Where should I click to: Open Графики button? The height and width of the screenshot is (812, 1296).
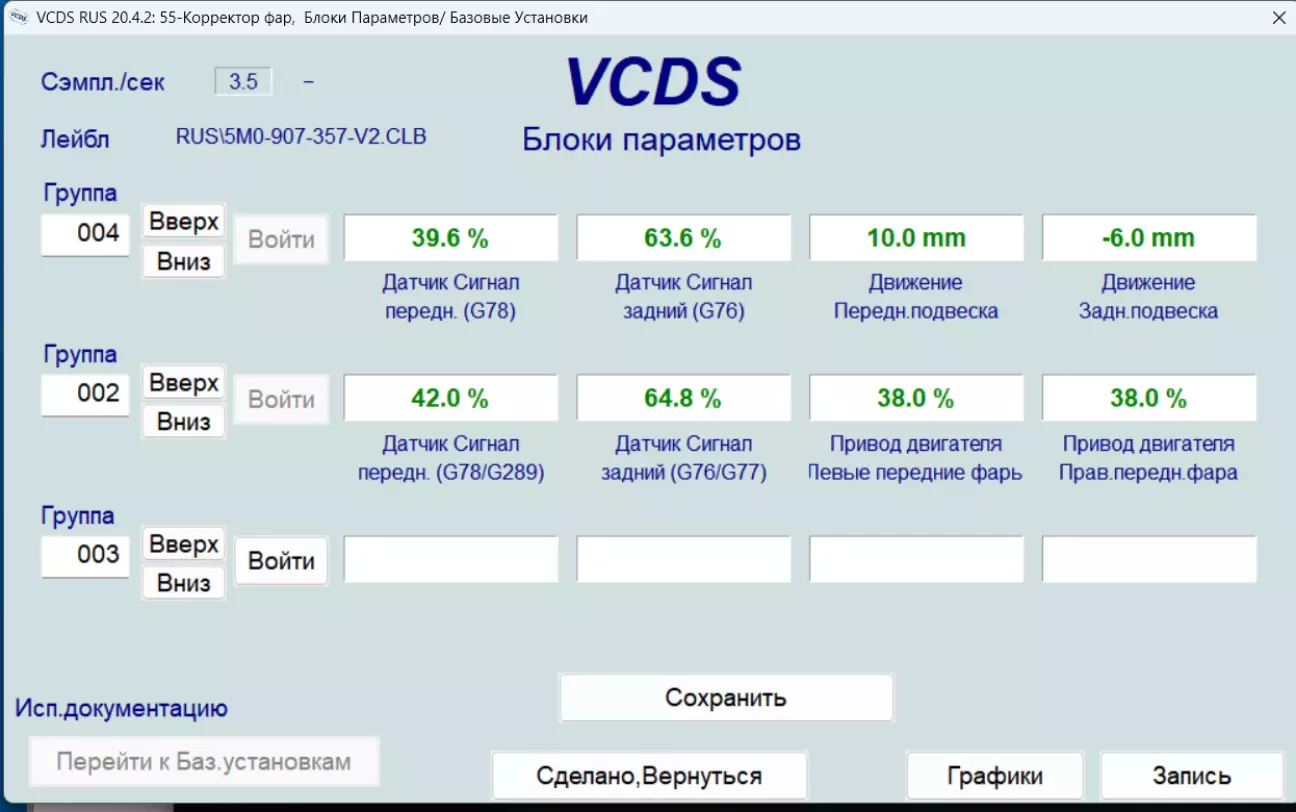click(994, 775)
